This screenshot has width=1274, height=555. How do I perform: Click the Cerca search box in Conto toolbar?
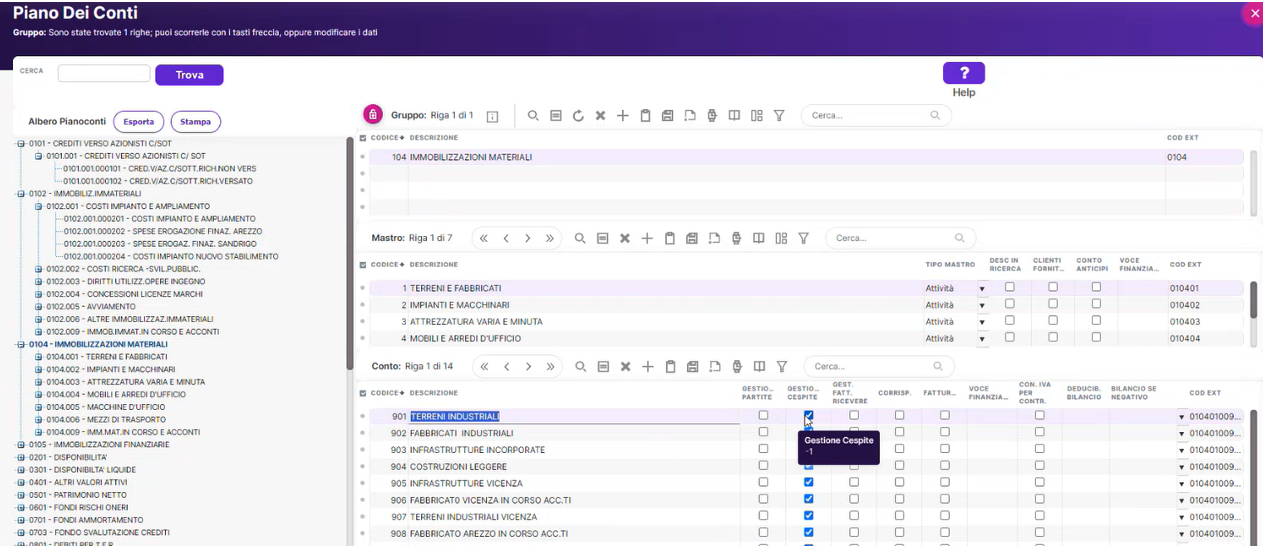(879, 367)
